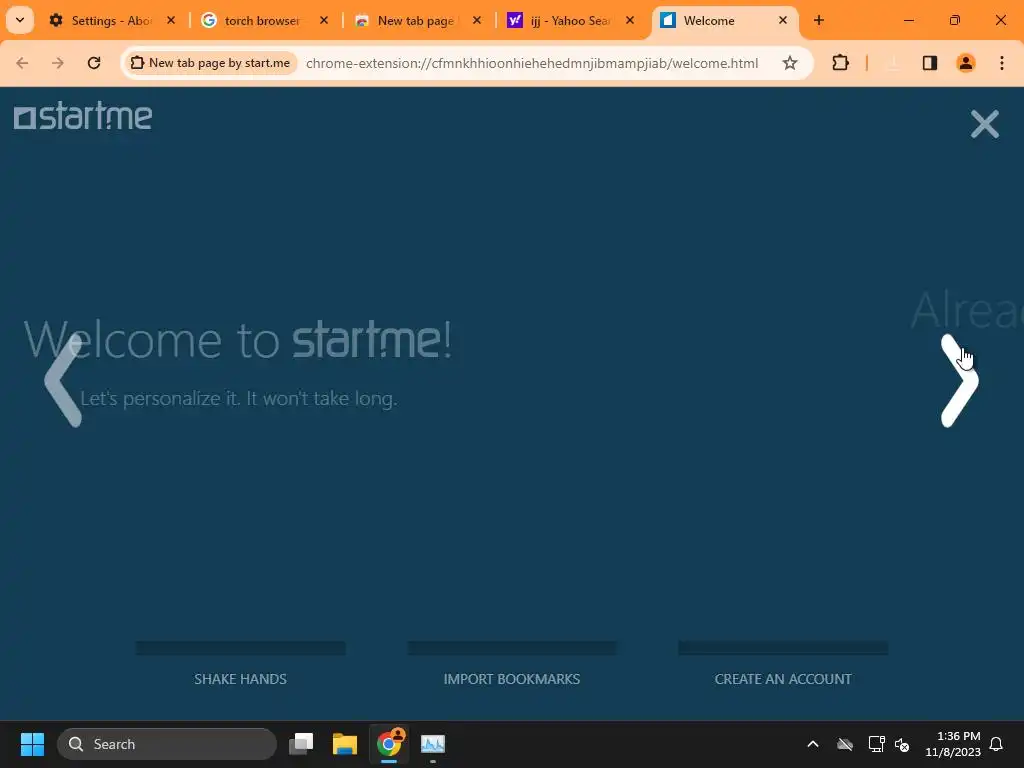Switch to the ijj - Yahoo Search tab
Screen dimensions: 1024x768
coord(569,21)
